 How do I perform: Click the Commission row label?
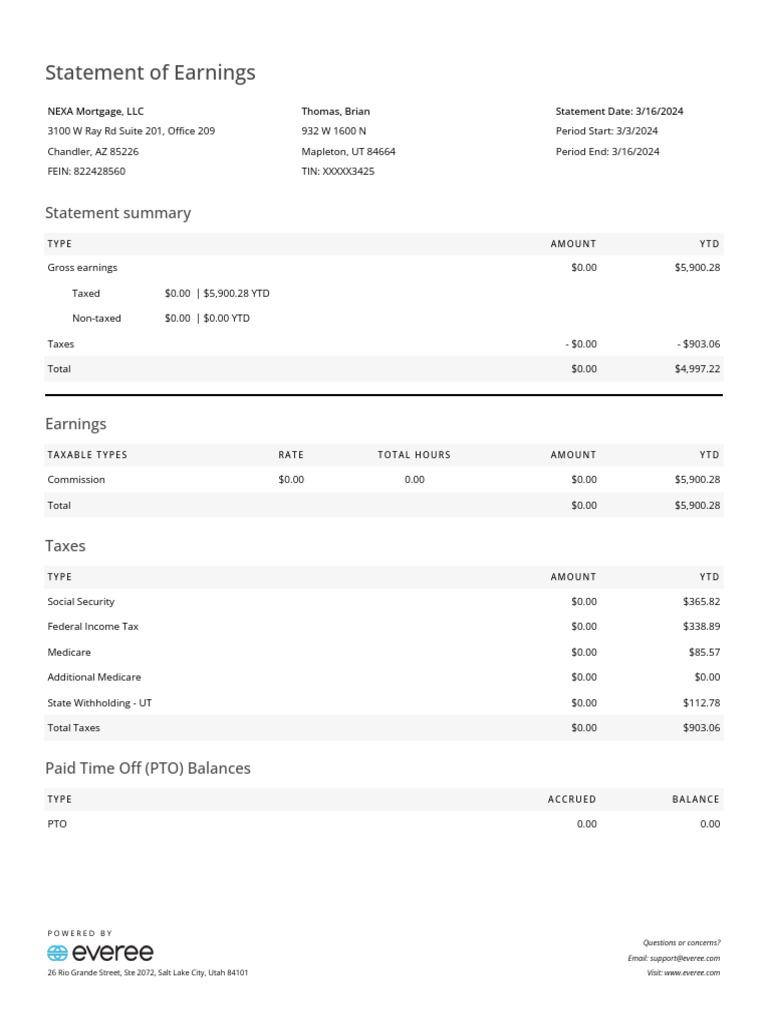pos(76,479)
